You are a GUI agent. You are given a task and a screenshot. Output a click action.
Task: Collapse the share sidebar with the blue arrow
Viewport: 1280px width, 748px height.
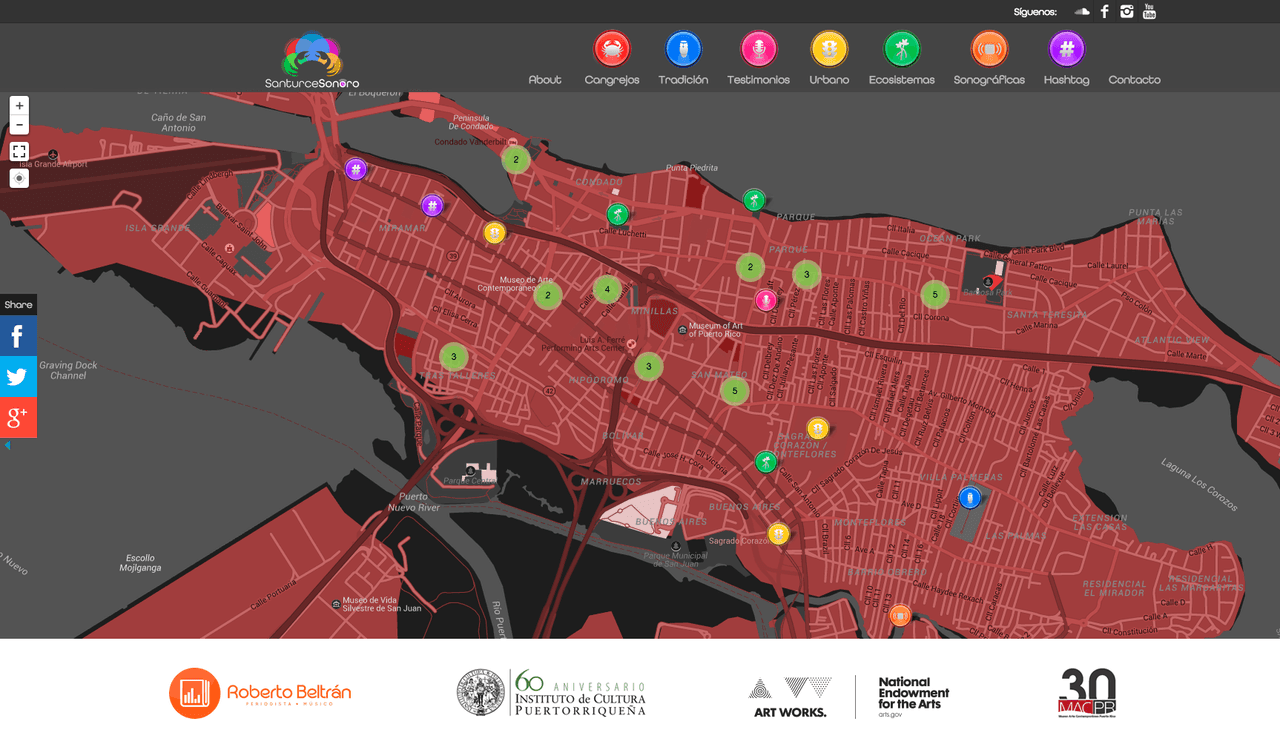(x=6, y=445)
